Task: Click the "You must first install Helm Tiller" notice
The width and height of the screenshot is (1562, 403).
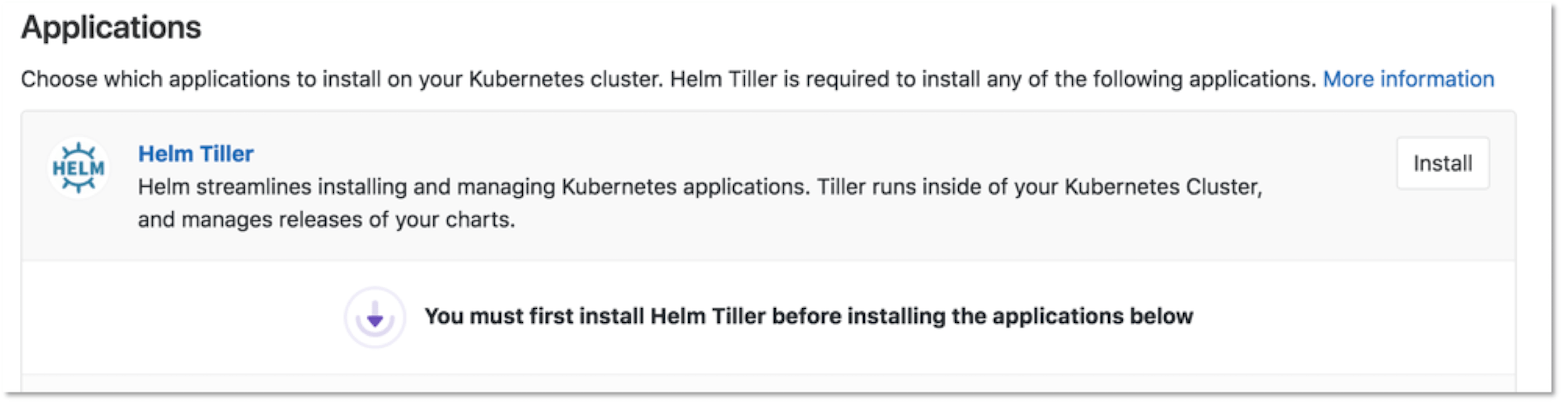Action: tap(808, 317)
